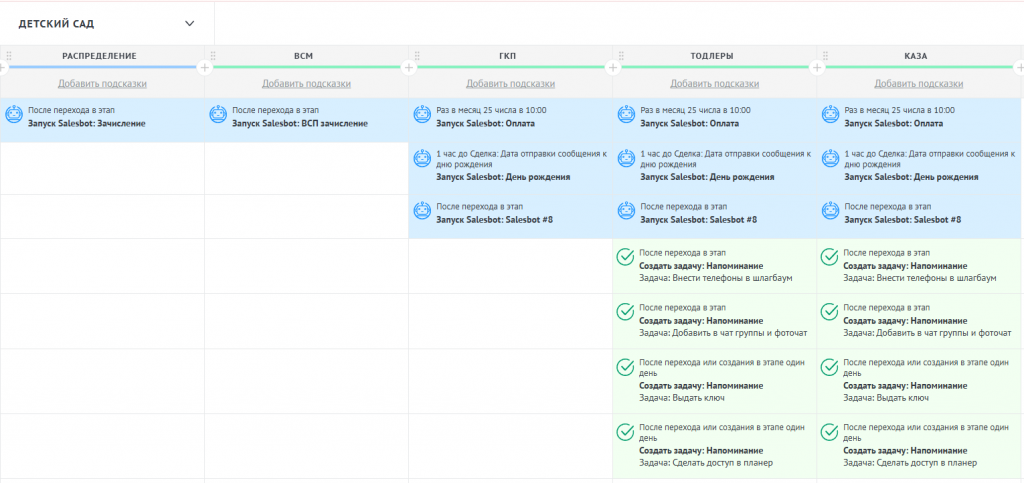Click checkmark icon of планер task in ТОДЛЕРЫ

tap(626, 431)
